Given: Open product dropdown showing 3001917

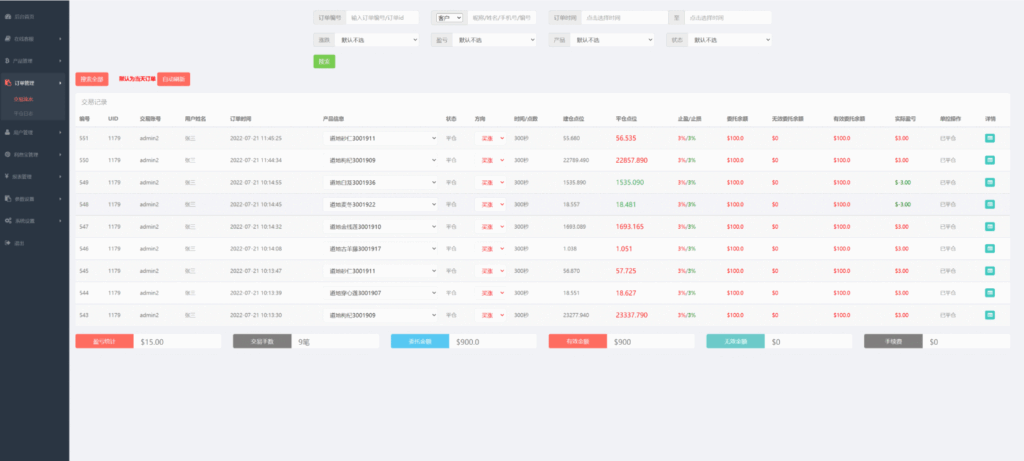Looking at the screenshot, I should pyautogui.click(x=381, y=249).
